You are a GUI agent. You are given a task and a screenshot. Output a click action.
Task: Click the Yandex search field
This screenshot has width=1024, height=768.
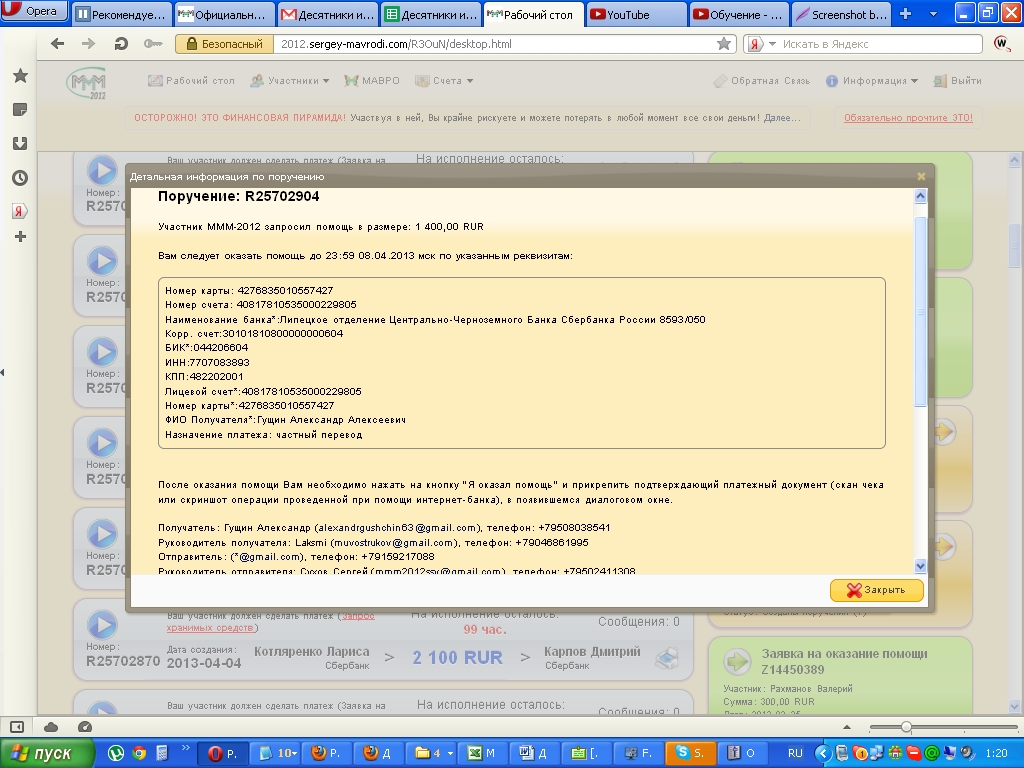click(x=880, y=44)
